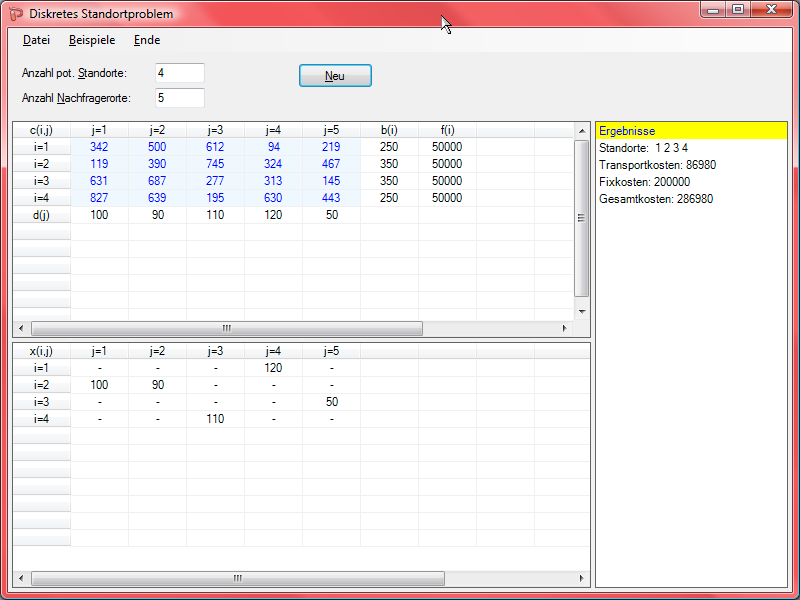This screenshot has height=600, width=800.
Task: Click the right arrow of the cost table's horizontal scrollbar
Action: pyautogui.click(x=564, y=328)
